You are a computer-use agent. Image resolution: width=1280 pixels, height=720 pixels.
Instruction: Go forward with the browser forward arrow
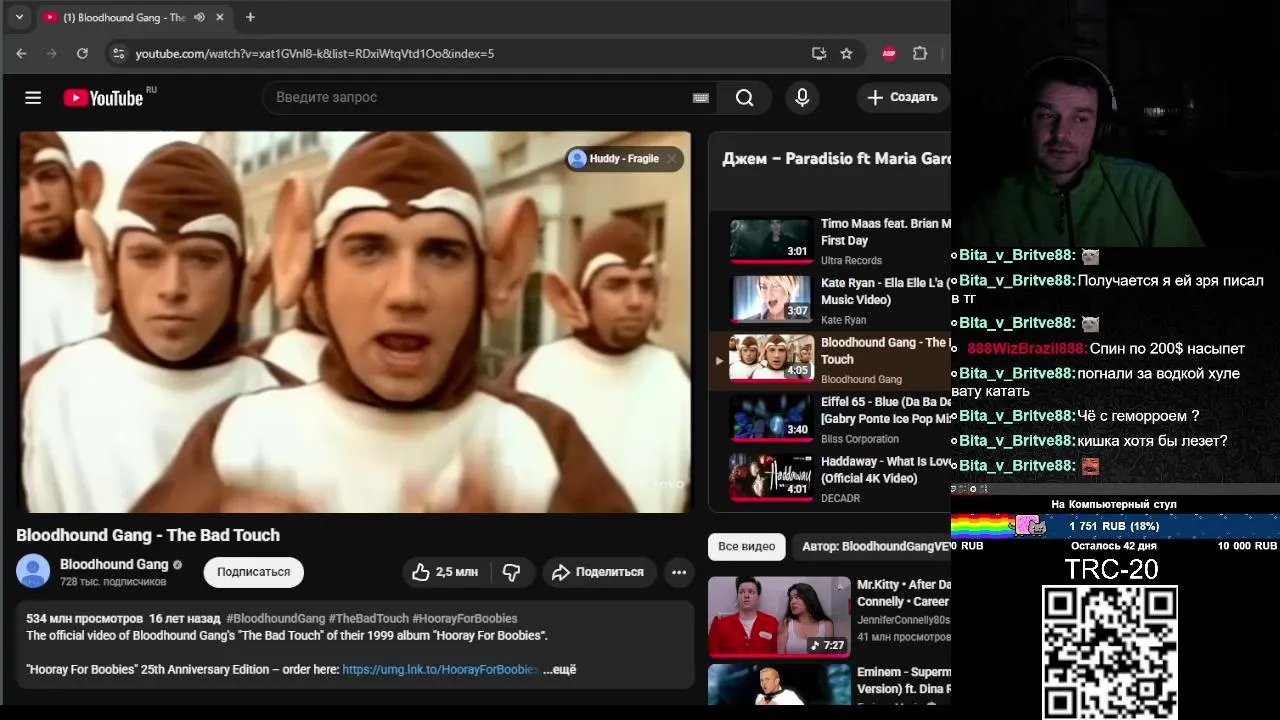[x=51, y=53]
